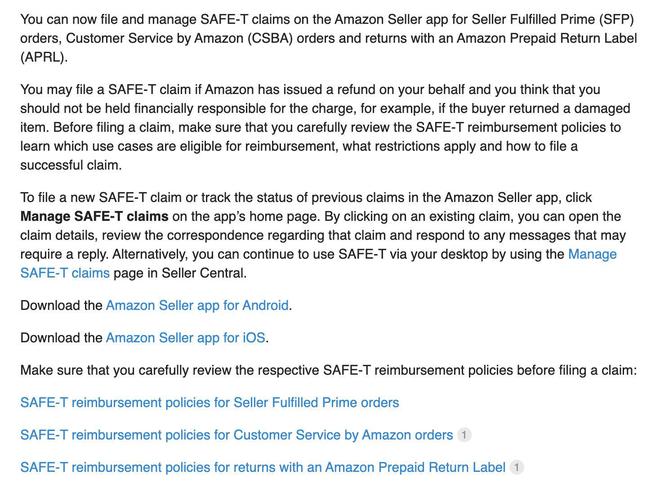660x484 pixels.
Task: Open reimbursement policies for Seller Fulfilled Prime orders
Action: [209, 402]
